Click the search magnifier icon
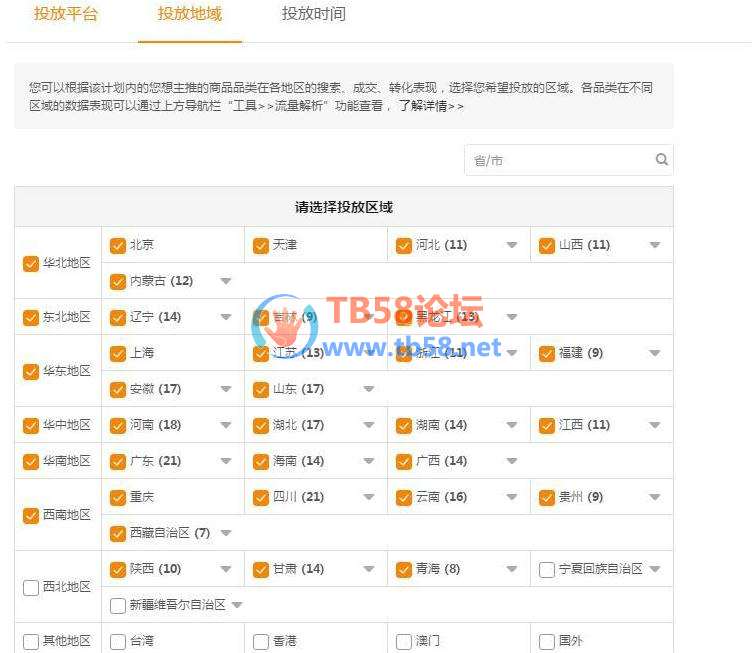 pyautogui.click(x=661, y=160)
